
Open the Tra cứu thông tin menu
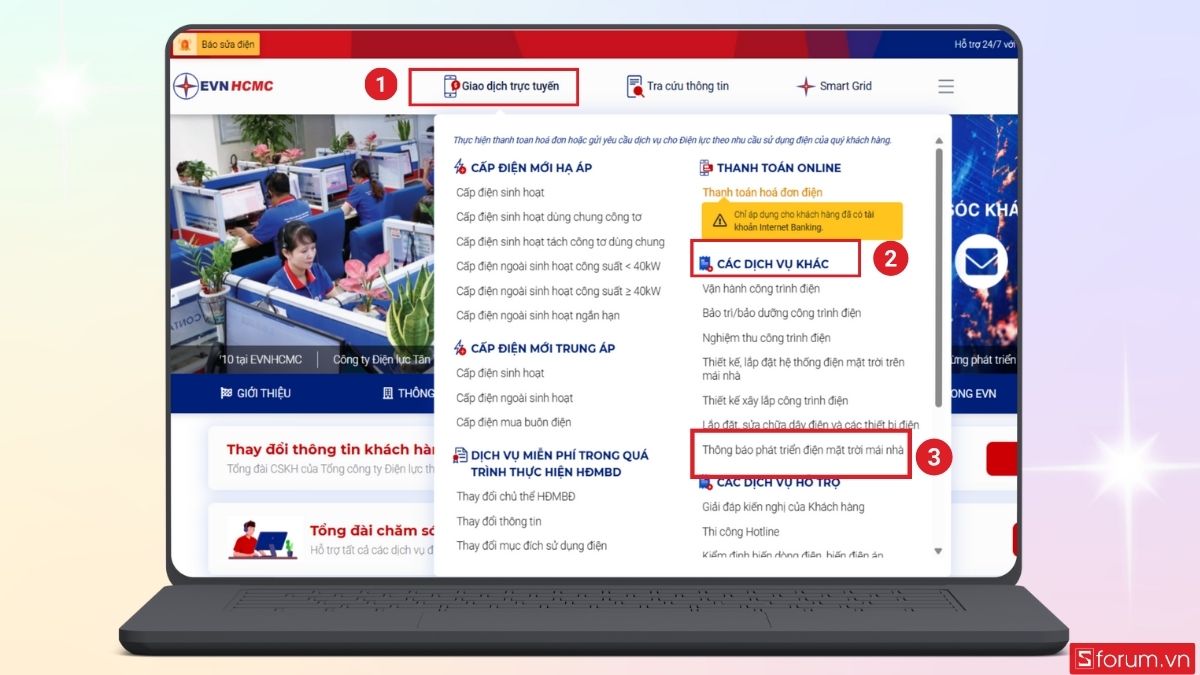[x=677, y=86]
